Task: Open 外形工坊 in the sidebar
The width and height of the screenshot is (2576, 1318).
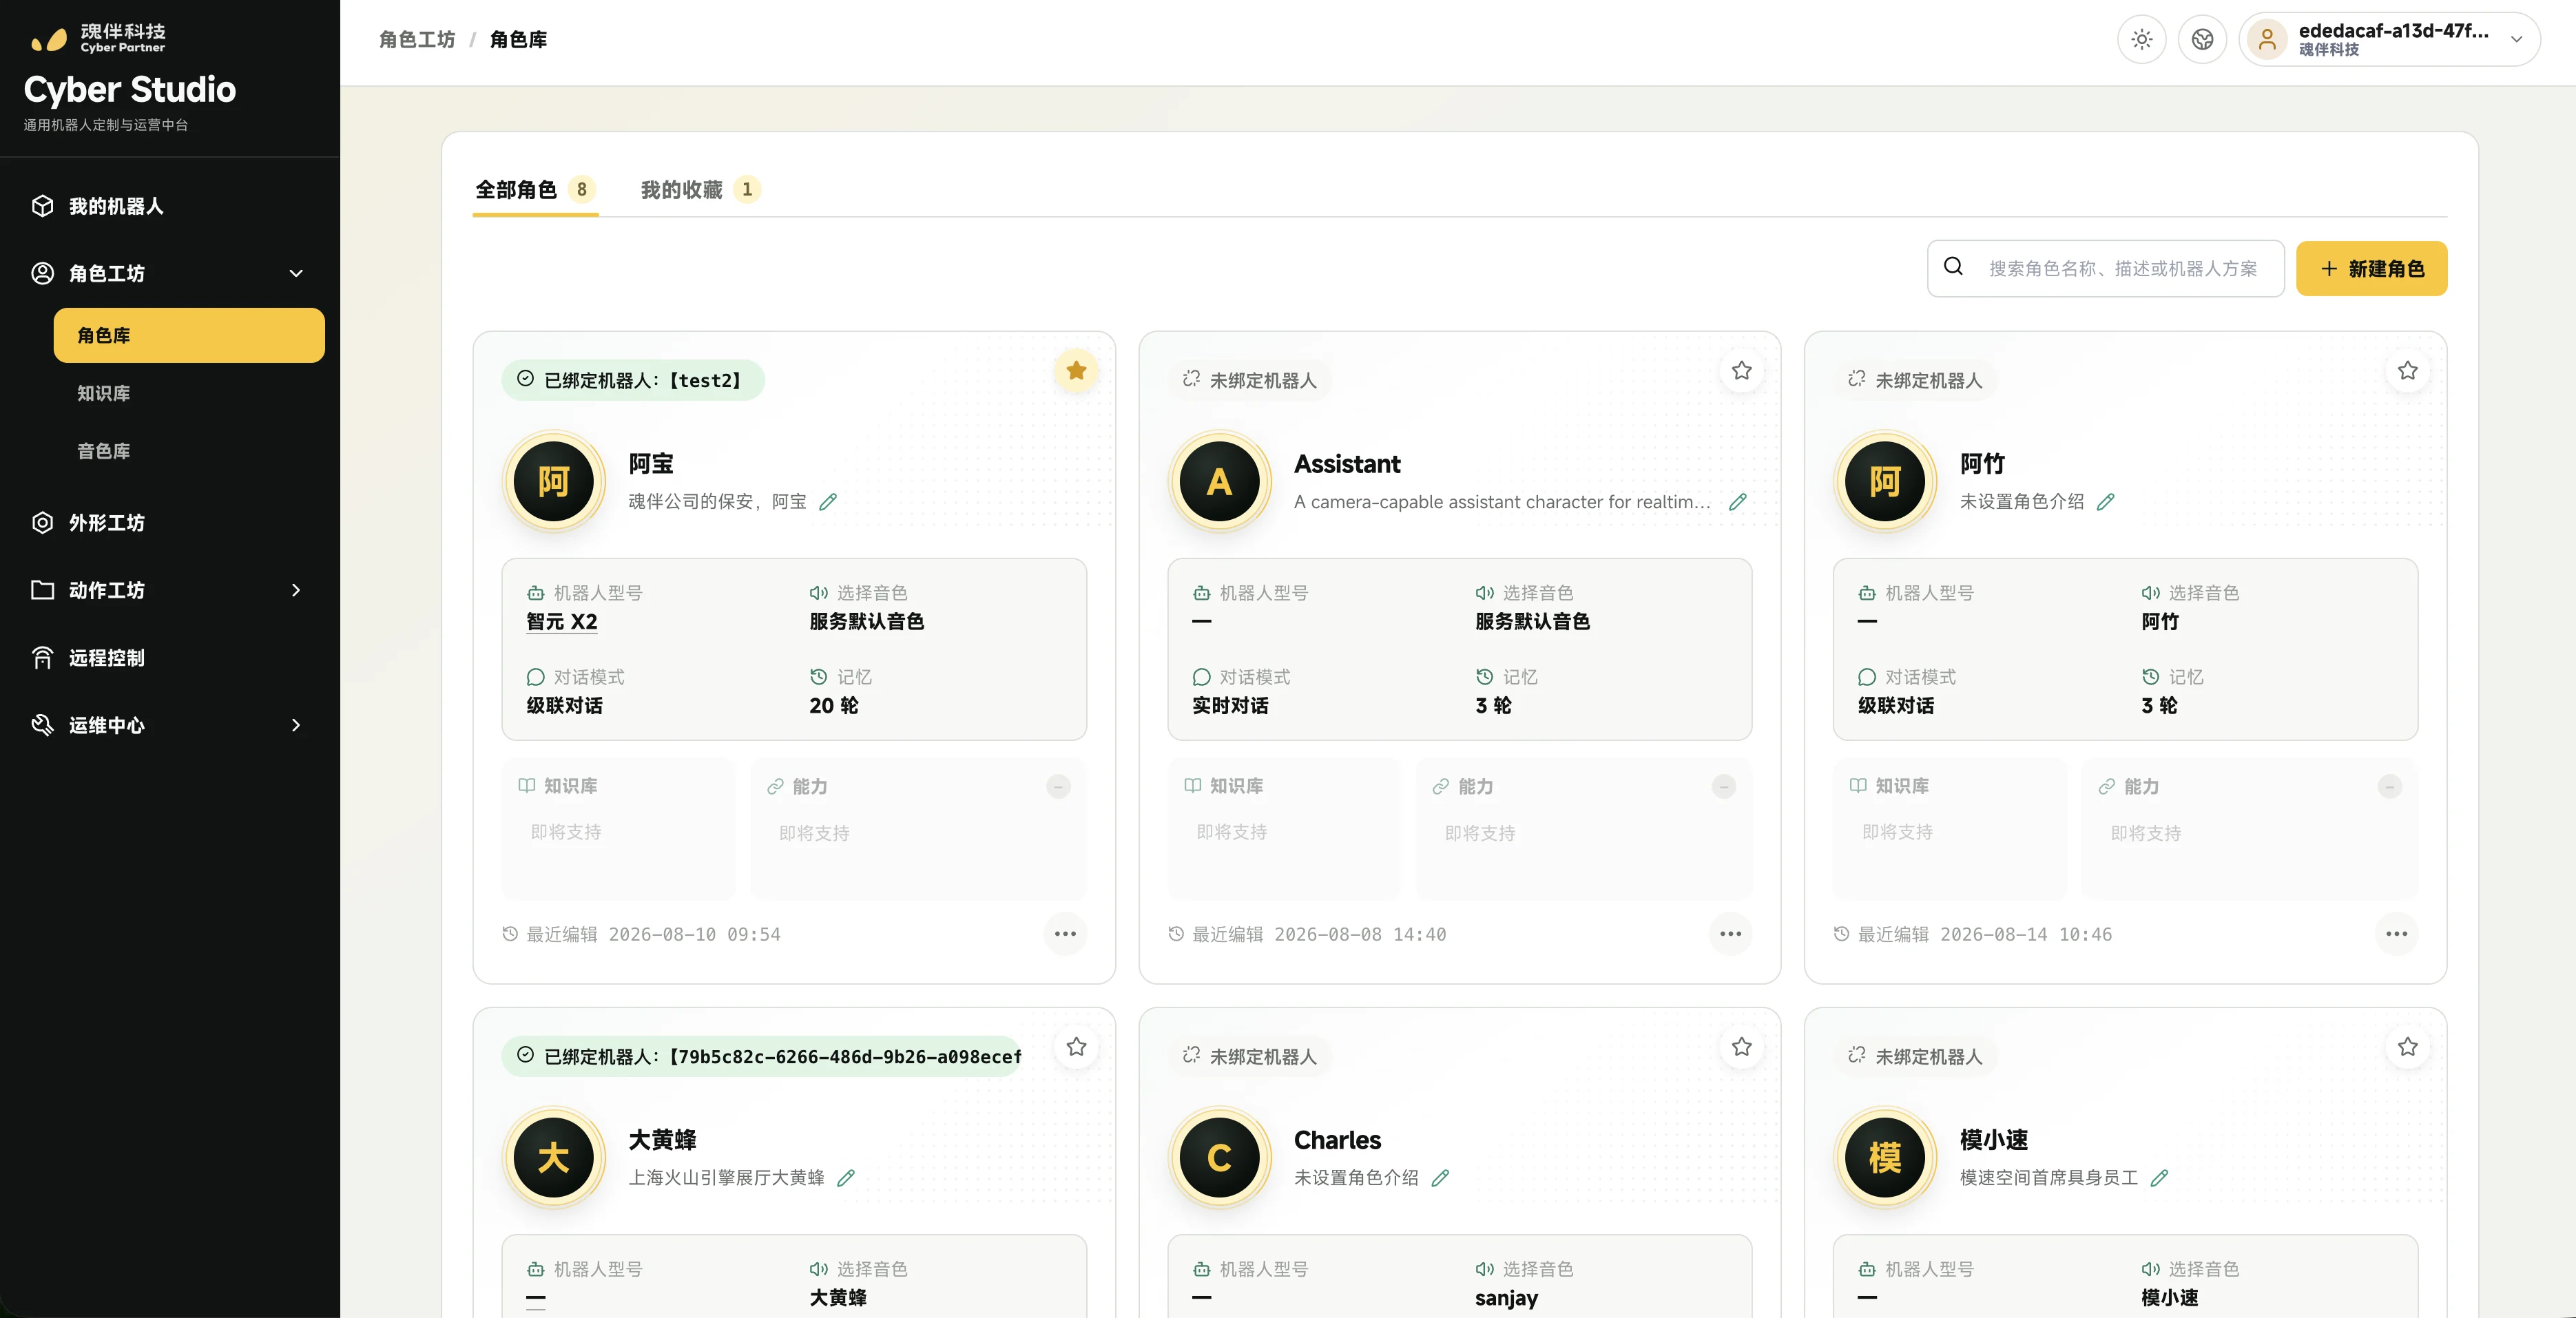Action: [170, 523]
